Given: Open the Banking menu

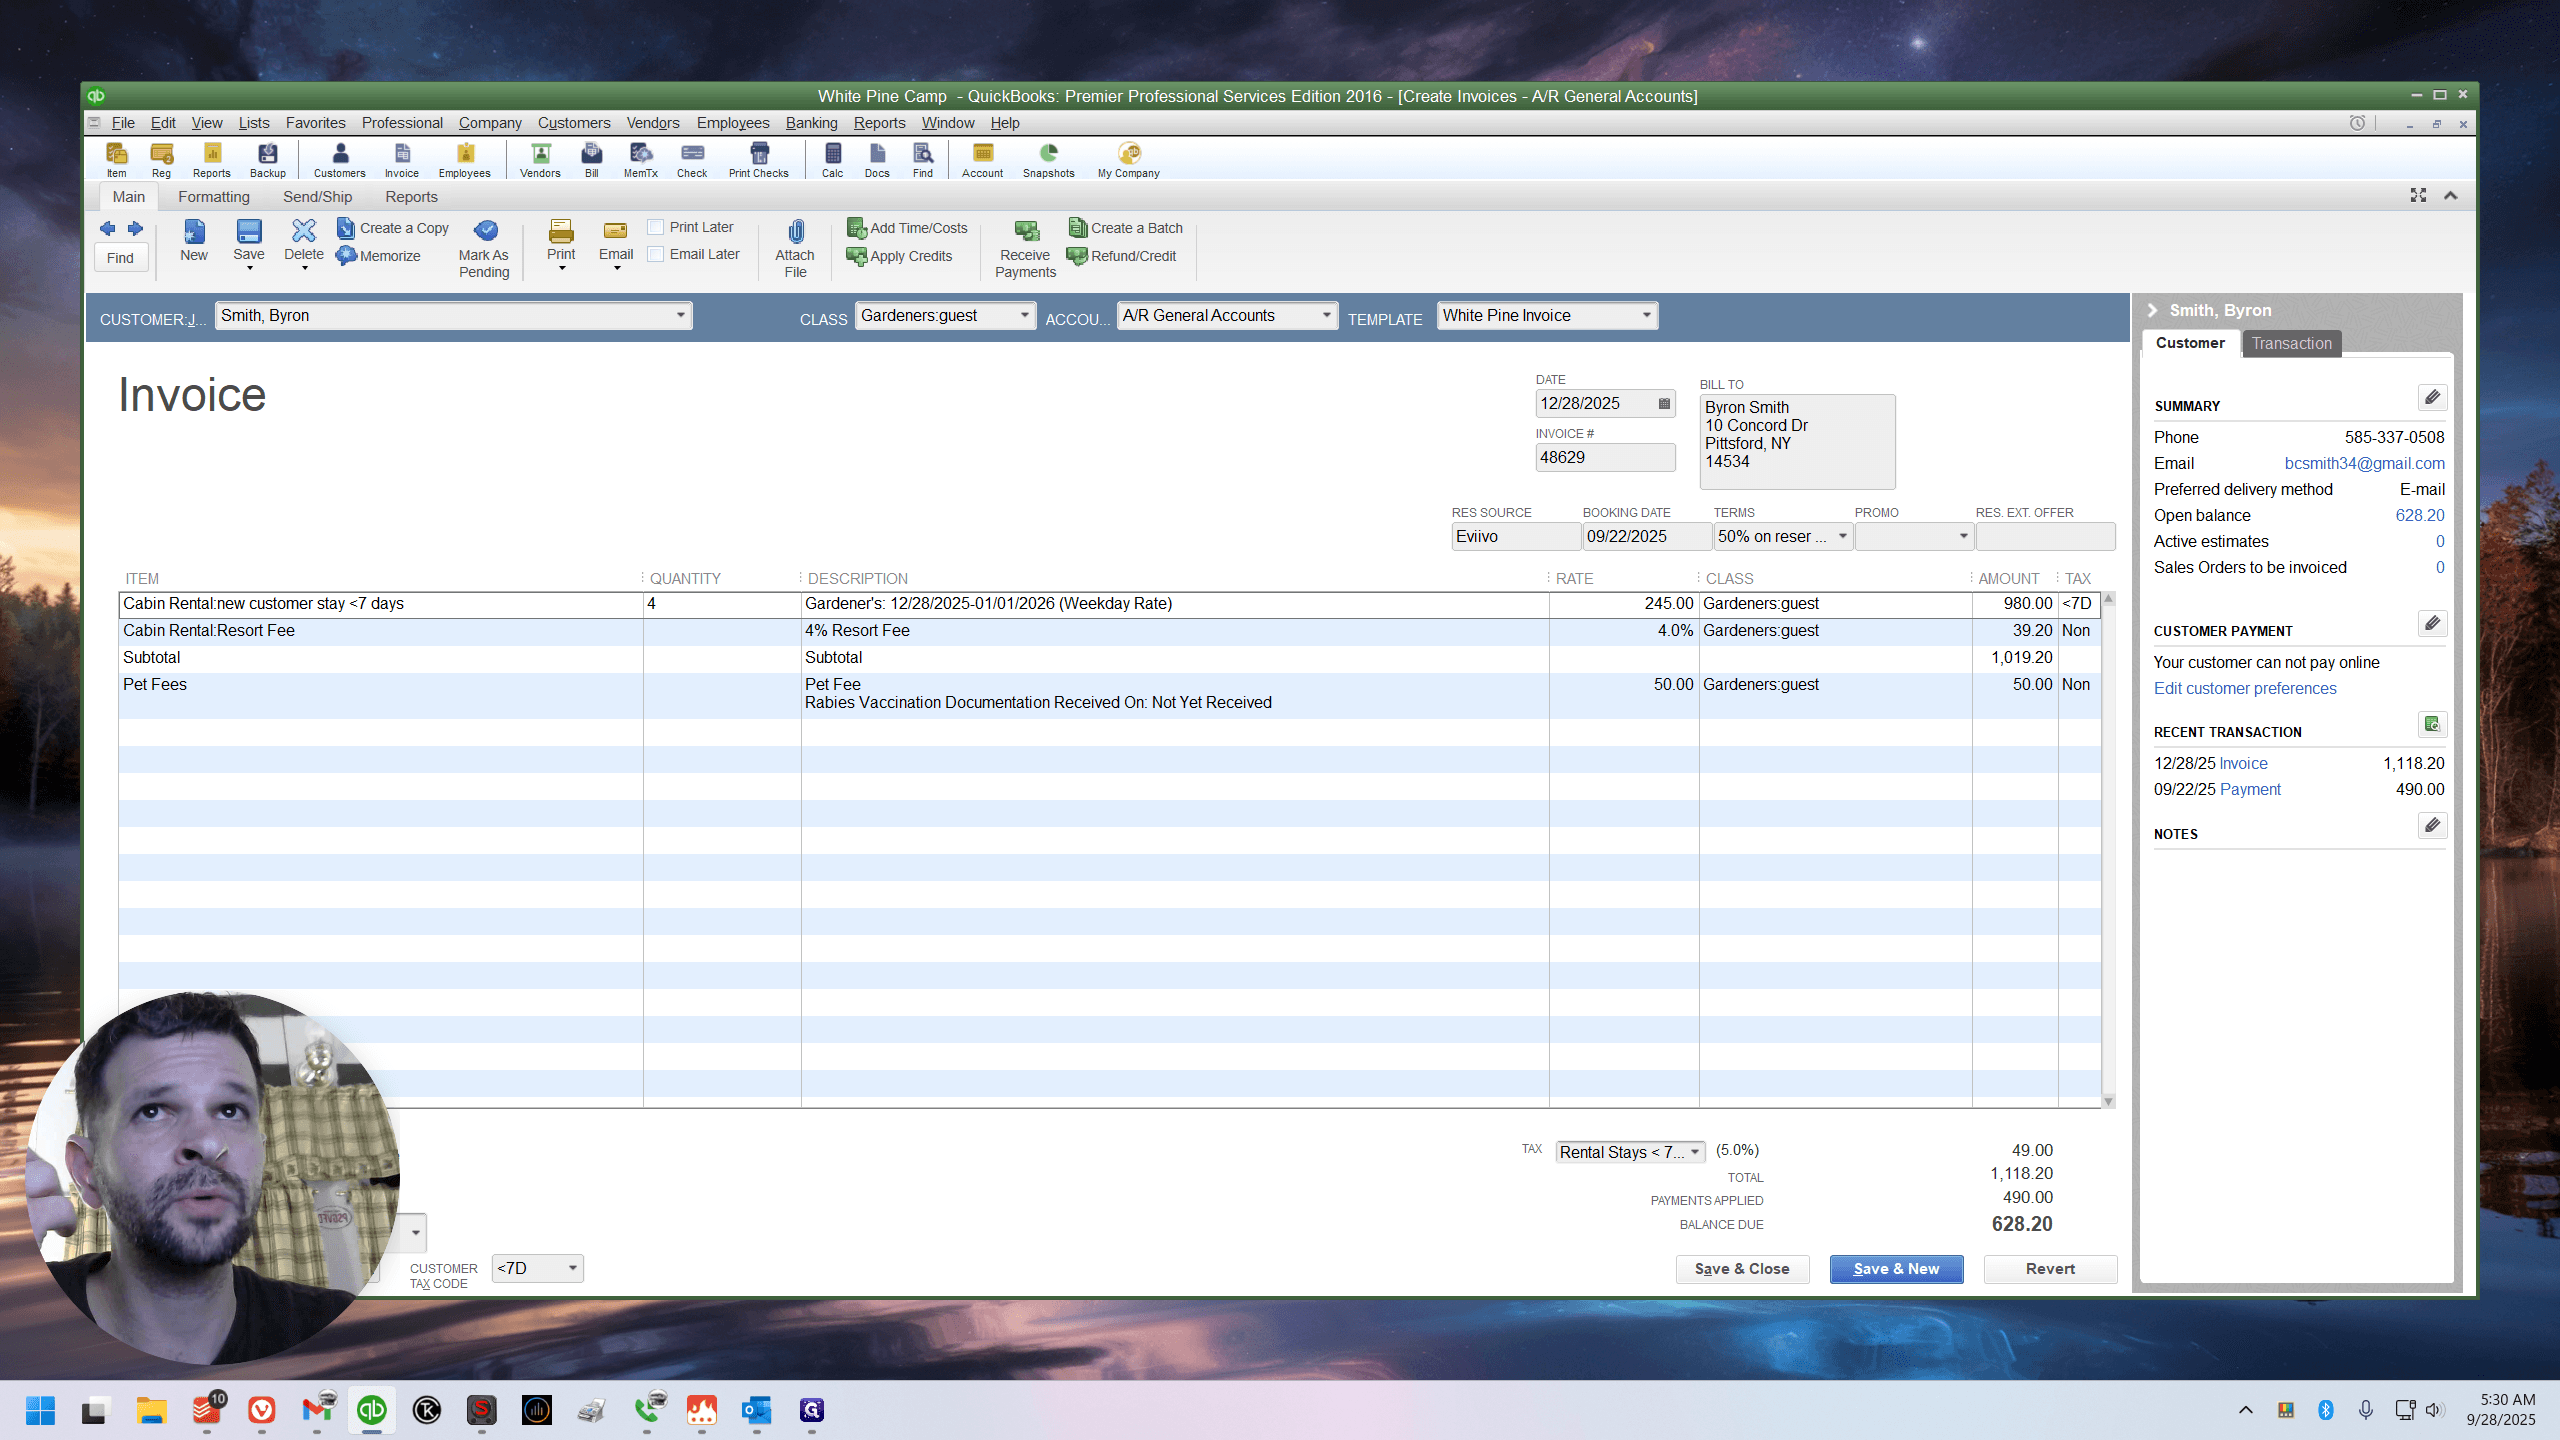Looking at the screenshot, I should pyautogui.click(x=811, y=123).
